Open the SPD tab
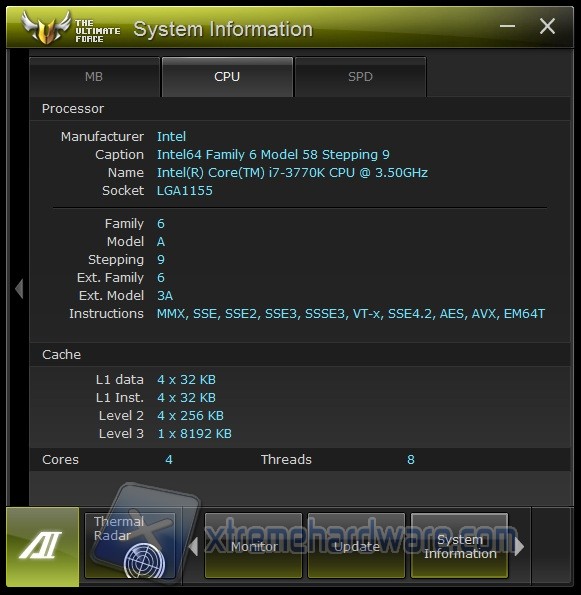This screenshot has width=581, height=595. (x=361, y=77)
